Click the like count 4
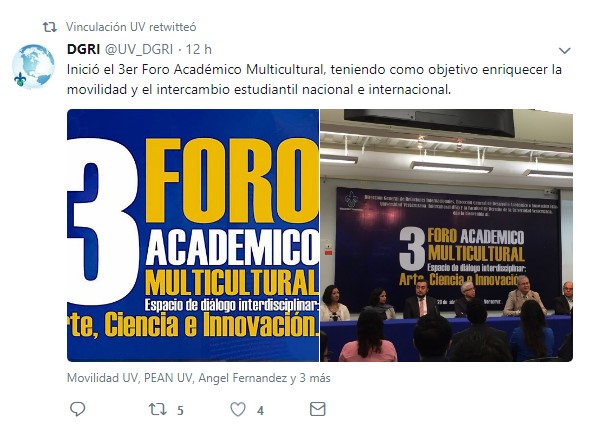 (260, 410)
